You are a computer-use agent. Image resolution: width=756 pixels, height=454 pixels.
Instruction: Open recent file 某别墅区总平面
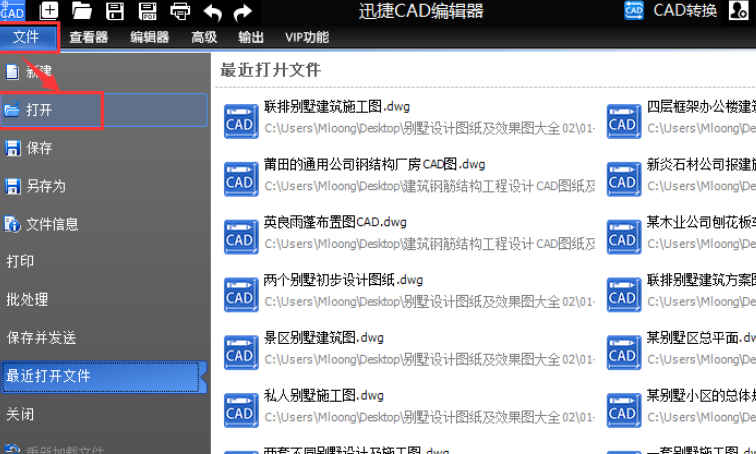[701, 338]
